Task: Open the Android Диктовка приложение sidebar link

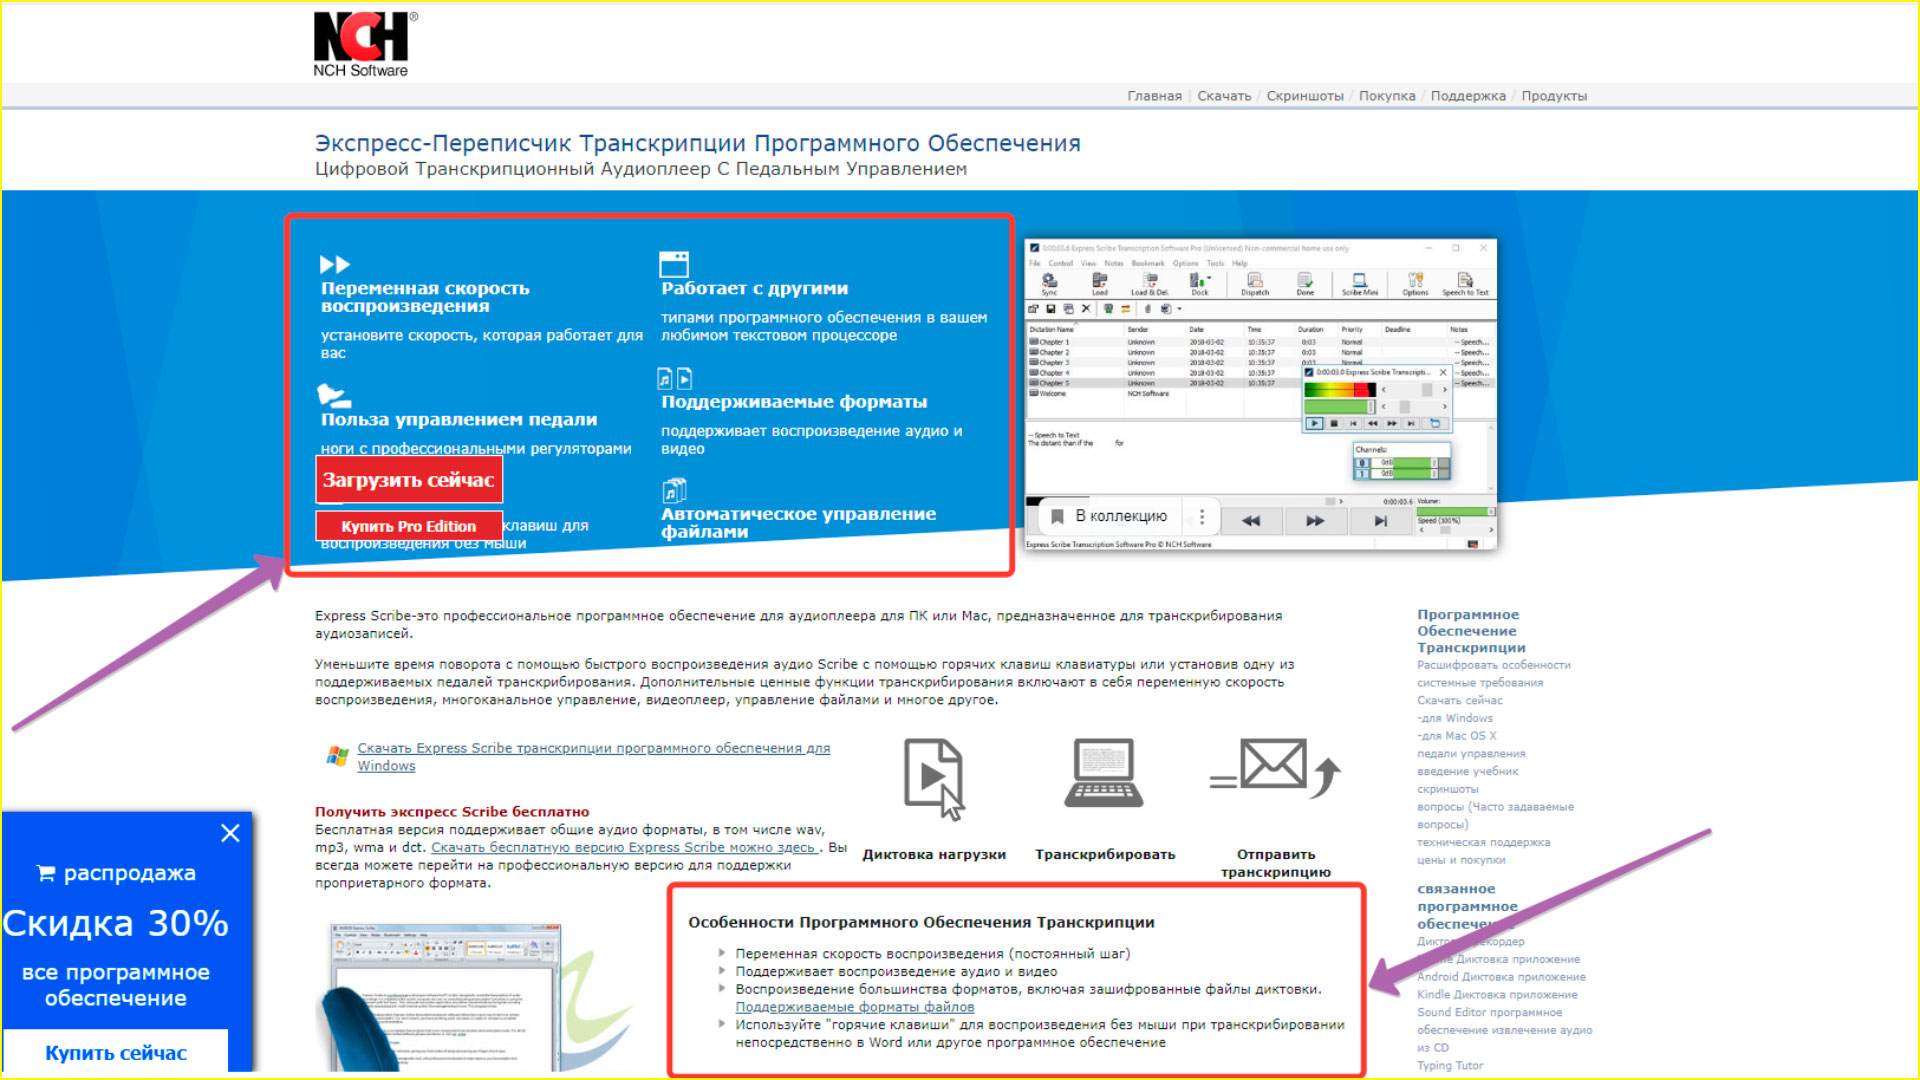Action: (x=1501, y=977)
